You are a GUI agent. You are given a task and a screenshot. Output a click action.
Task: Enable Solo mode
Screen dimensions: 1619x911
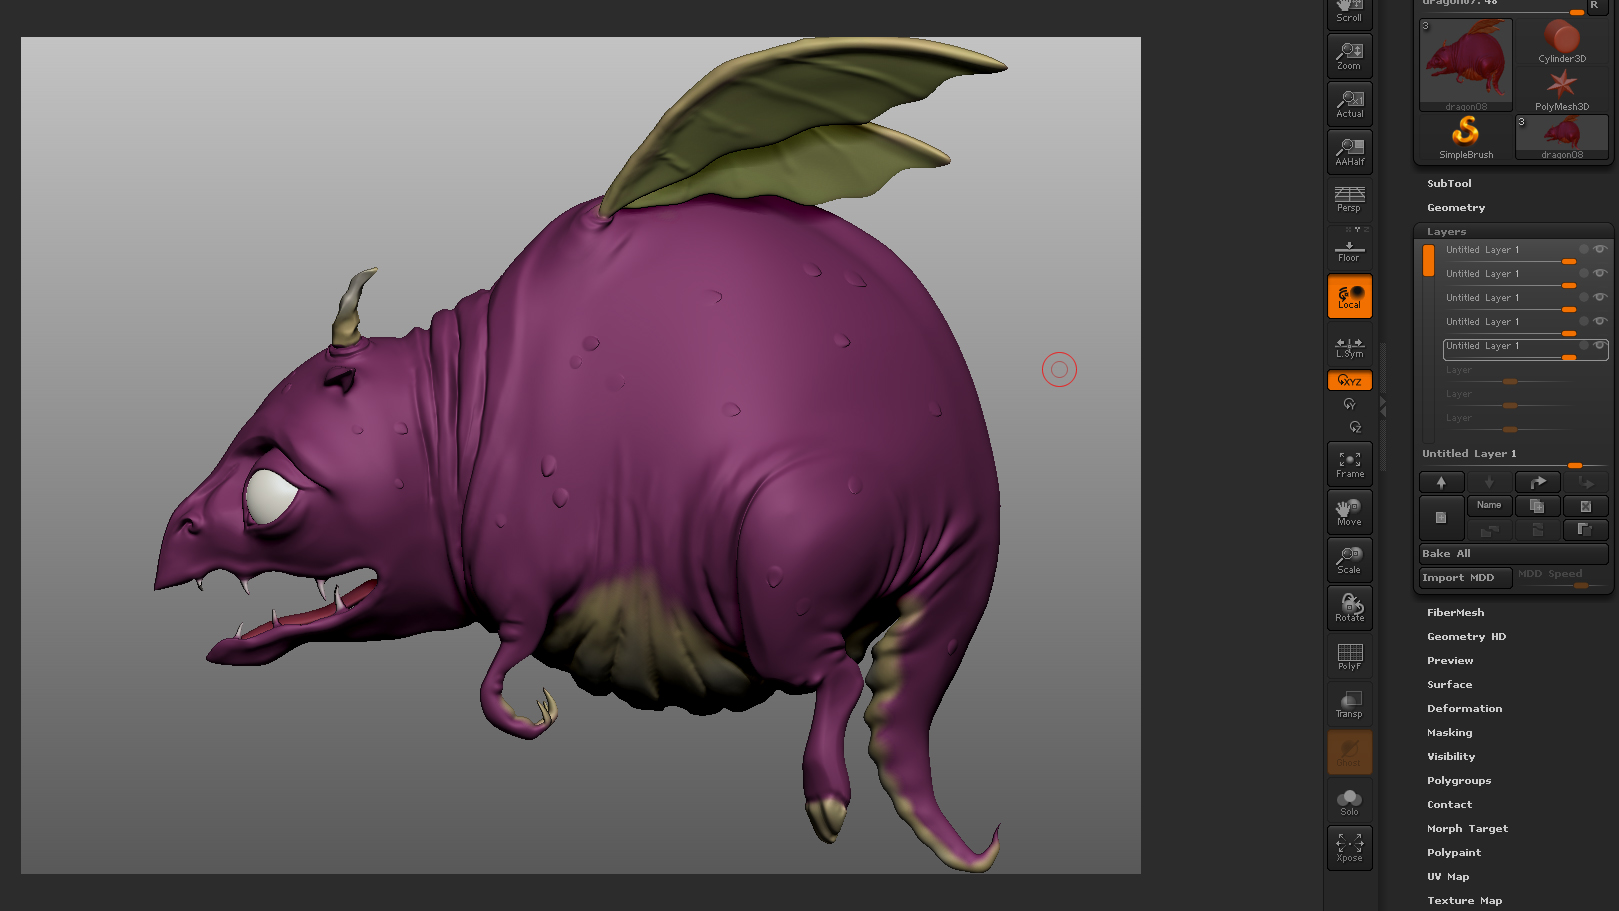(x=1349, y=800)
